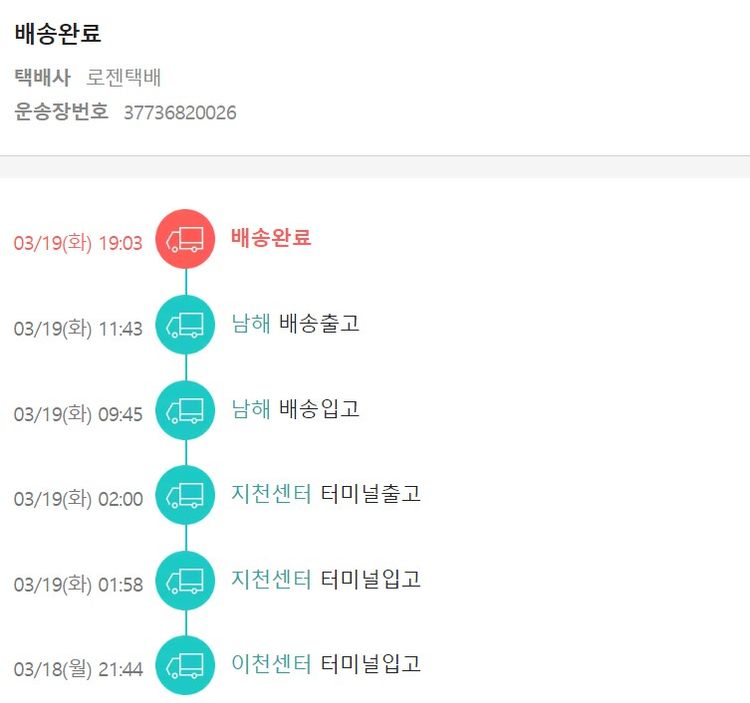750x703 pixels.
Task: Click 지천센터 in the 터미널입고 row
Action: pyautogui.click(x=272, y=578)
